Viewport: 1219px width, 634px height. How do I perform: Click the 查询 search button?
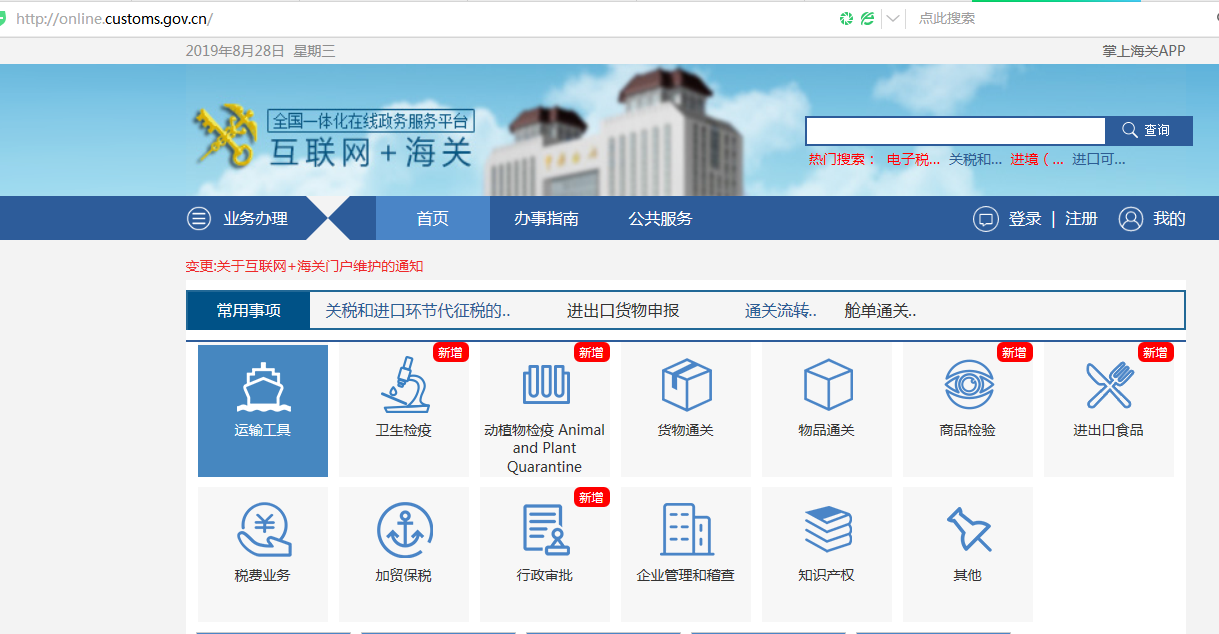point(1148,131)
